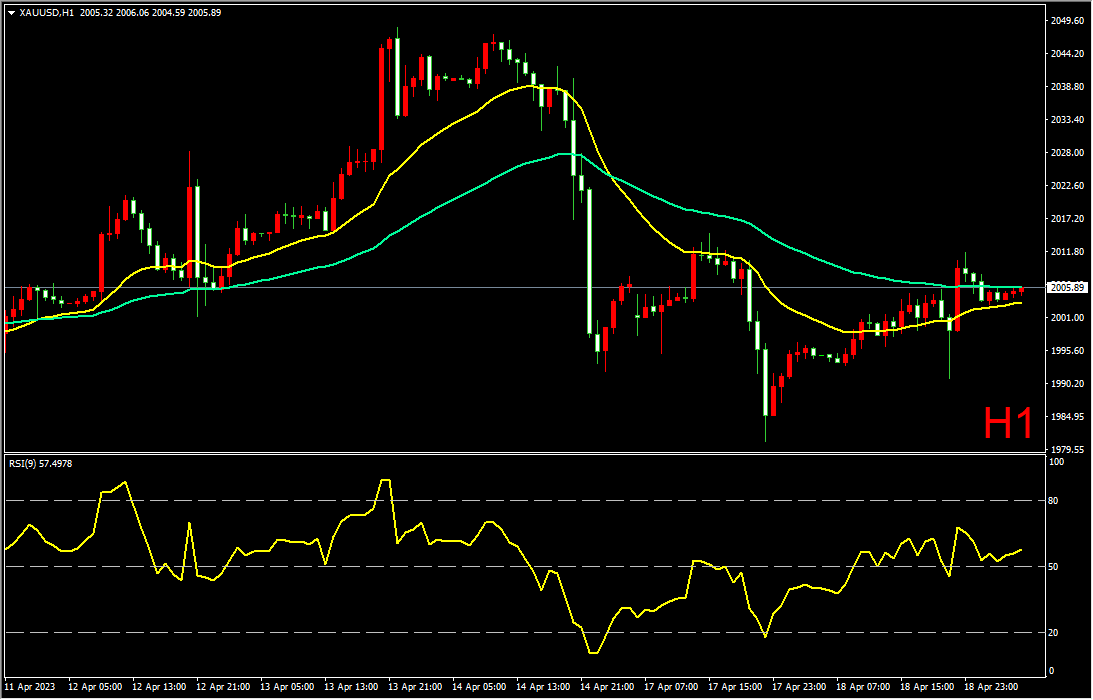Select the RSI scale 80 label

tap(1054, 501)
